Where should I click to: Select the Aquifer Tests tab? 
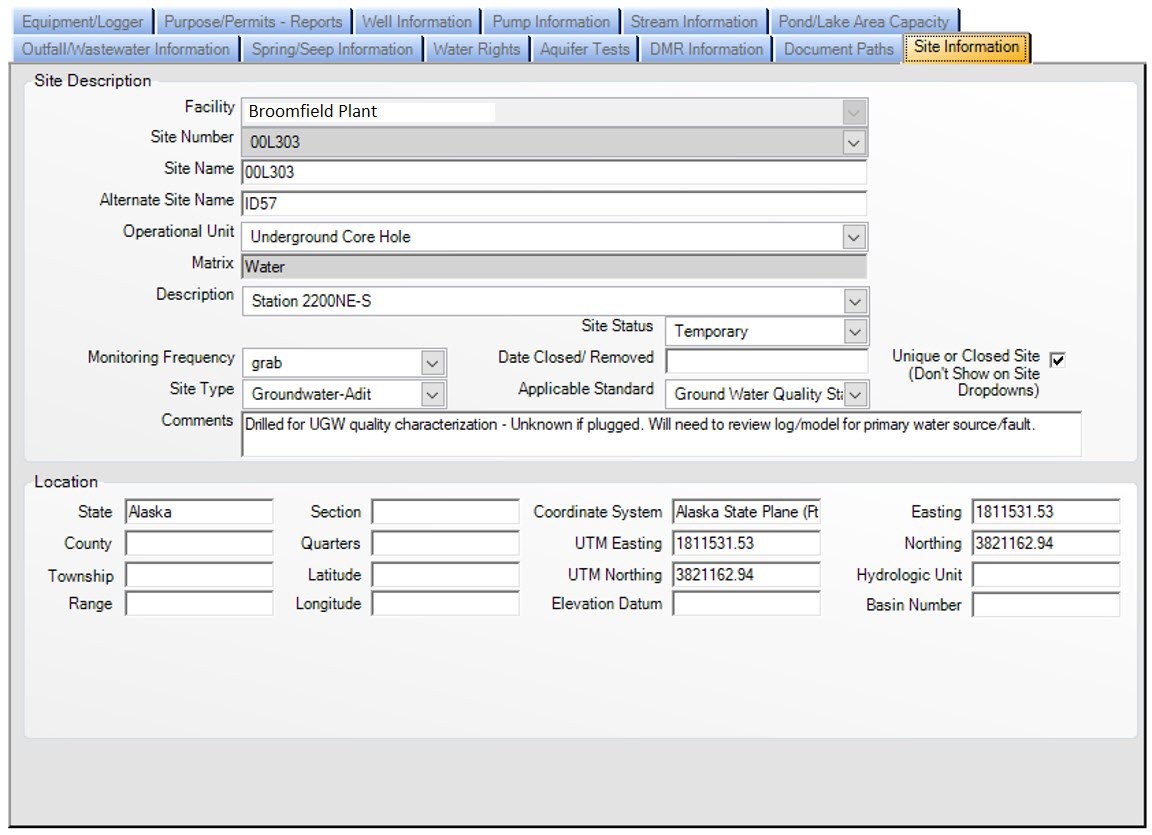[x=585, y=49]
